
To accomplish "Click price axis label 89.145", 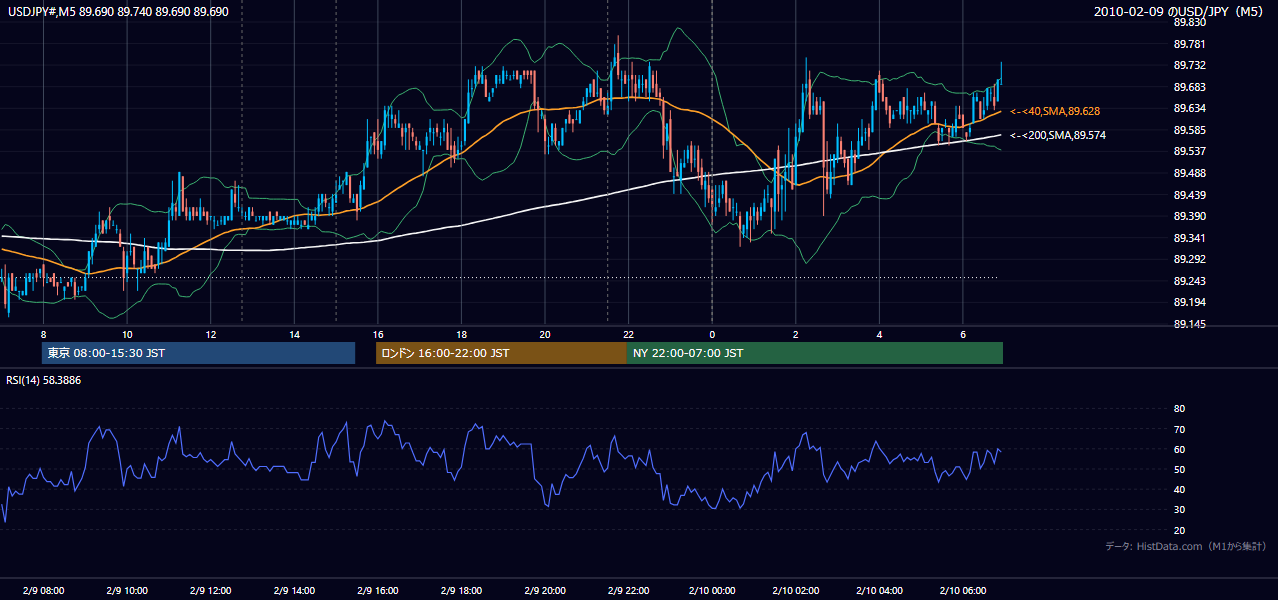I will pos(1190,324).
